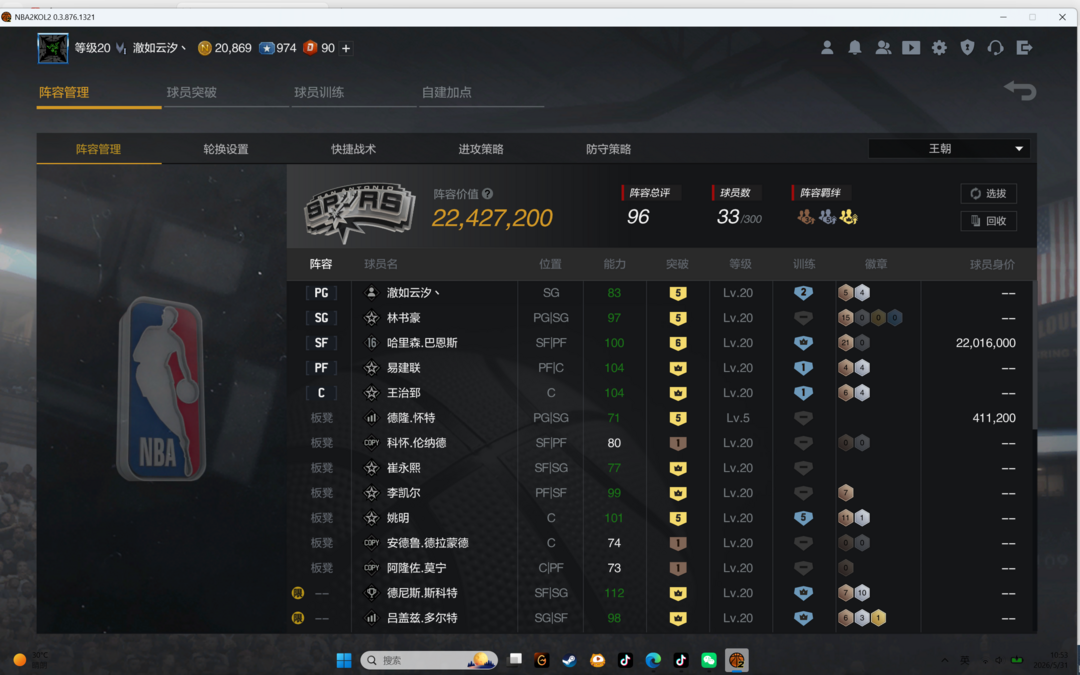The image size is (1080, 675).
Task: Open the 轮换设置 sub-tab
Action: pos(226,149)
